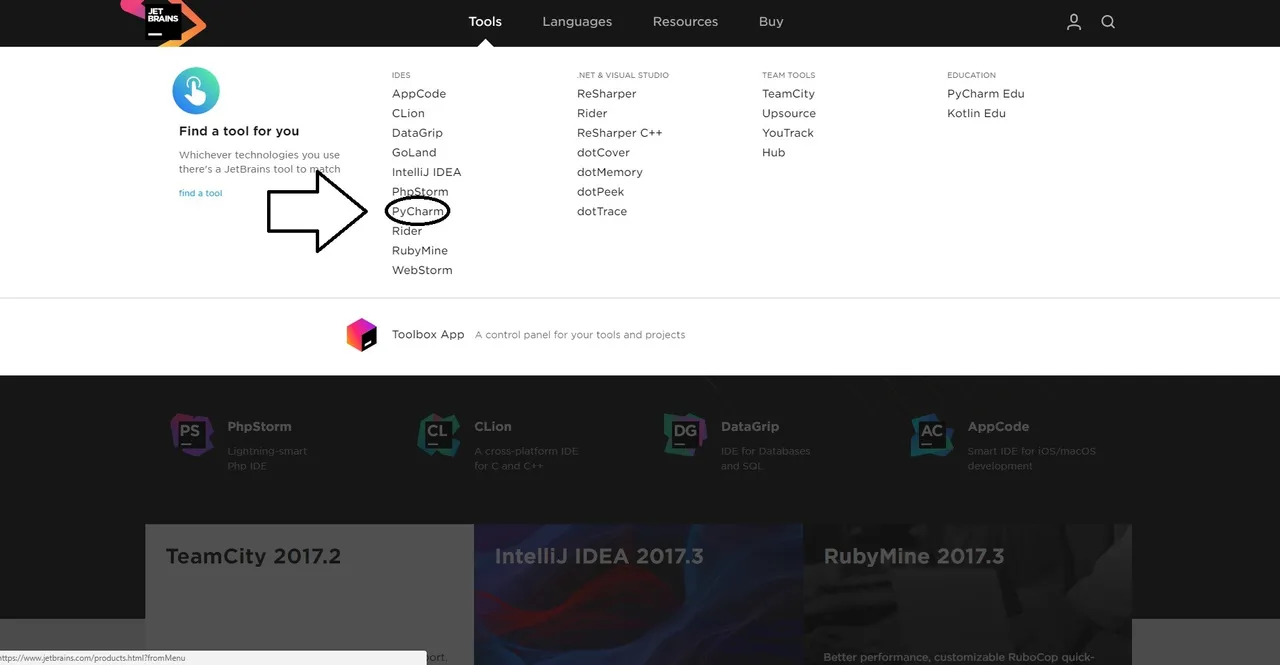1280x665 pixels.
Task: Open the TeamCity link in Team Tools
Action: tap(788, 94)
